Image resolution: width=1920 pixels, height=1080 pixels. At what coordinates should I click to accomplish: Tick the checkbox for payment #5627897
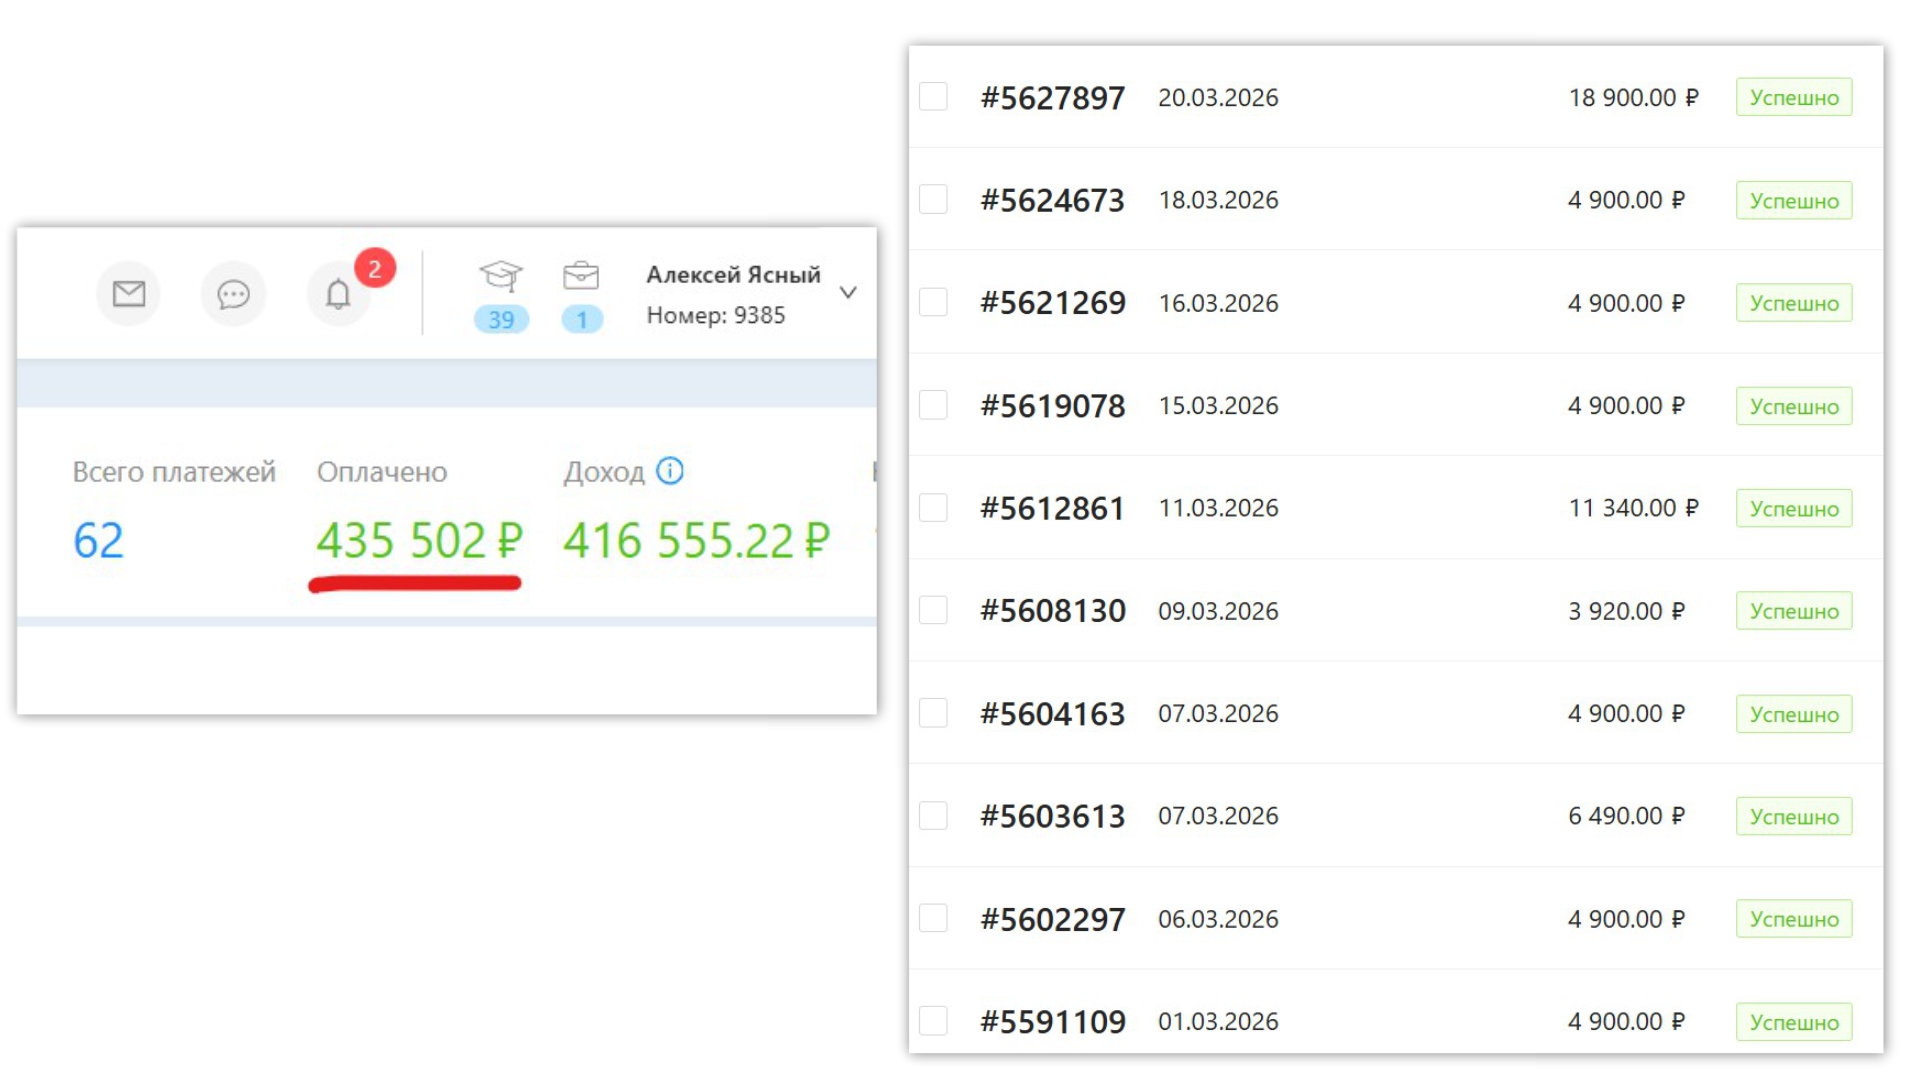(x=933, y=97)
